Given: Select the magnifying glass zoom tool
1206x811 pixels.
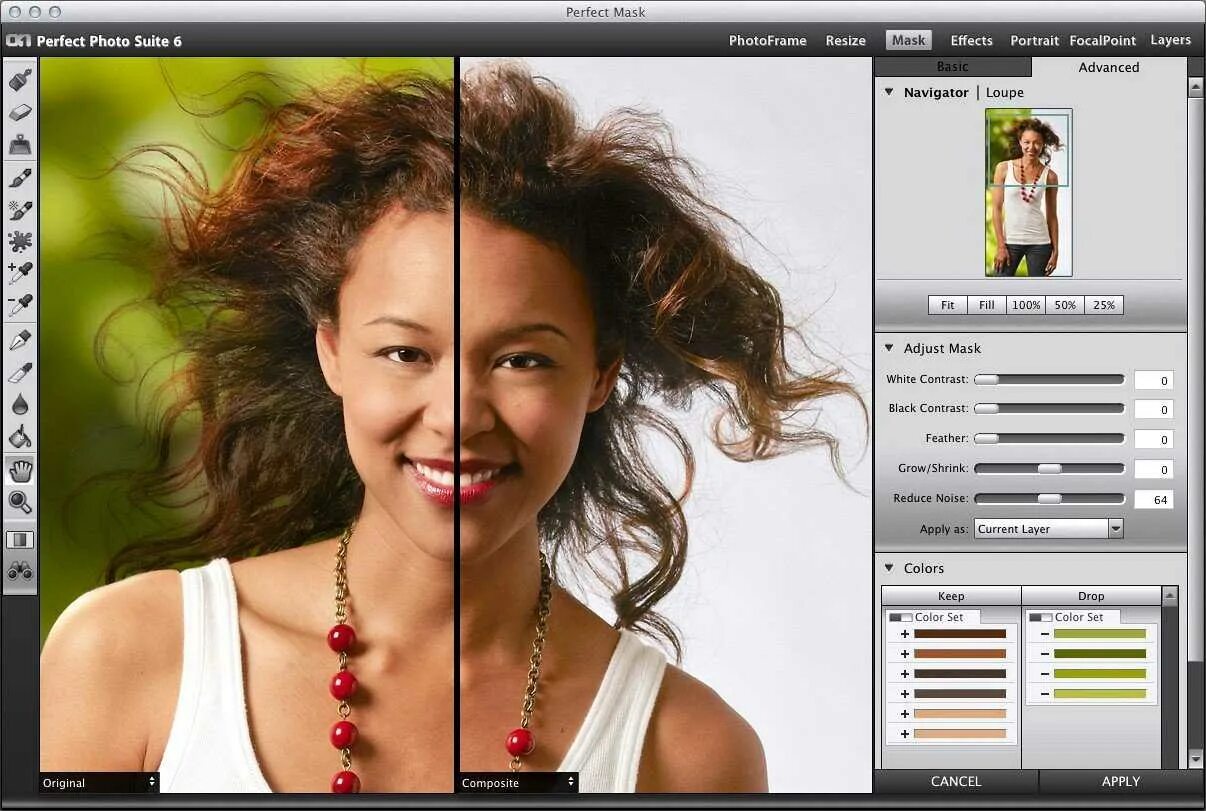Looking at the screenshot, I should click(x=20, y=502).
